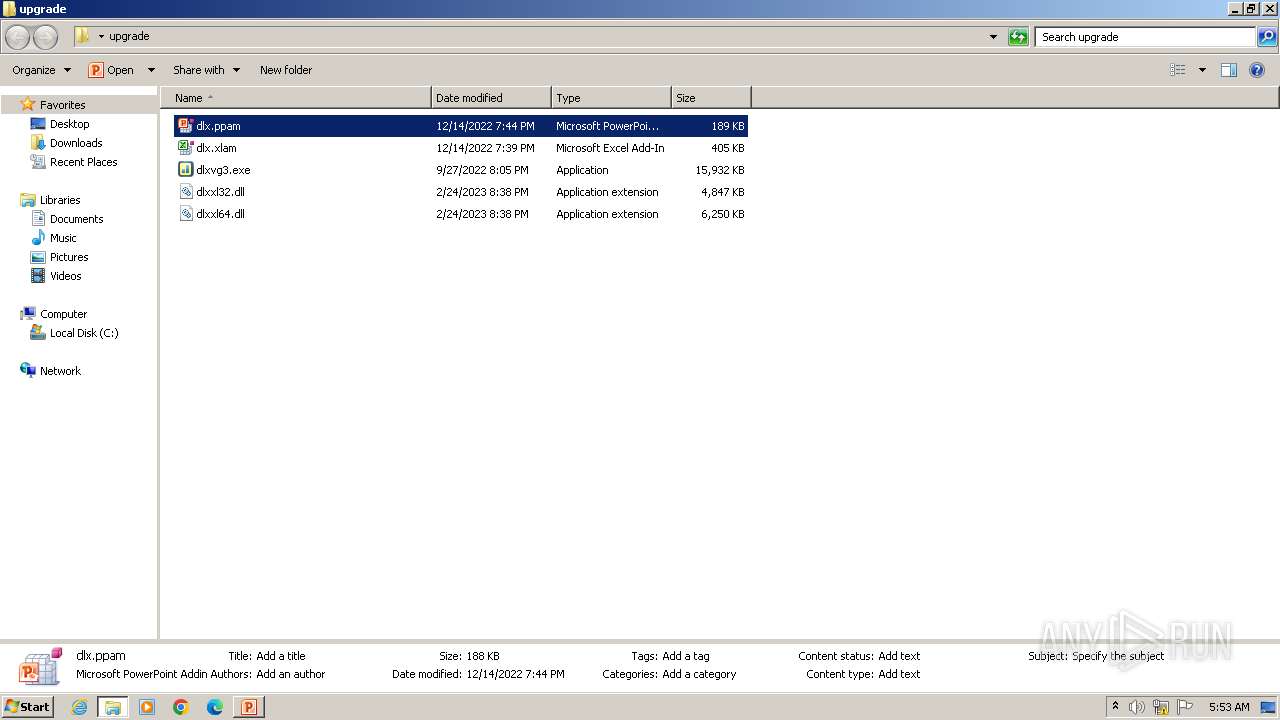Open Internet Explorer from the taskbar
Screen dimensions: 1280x720
coord(79,707)
